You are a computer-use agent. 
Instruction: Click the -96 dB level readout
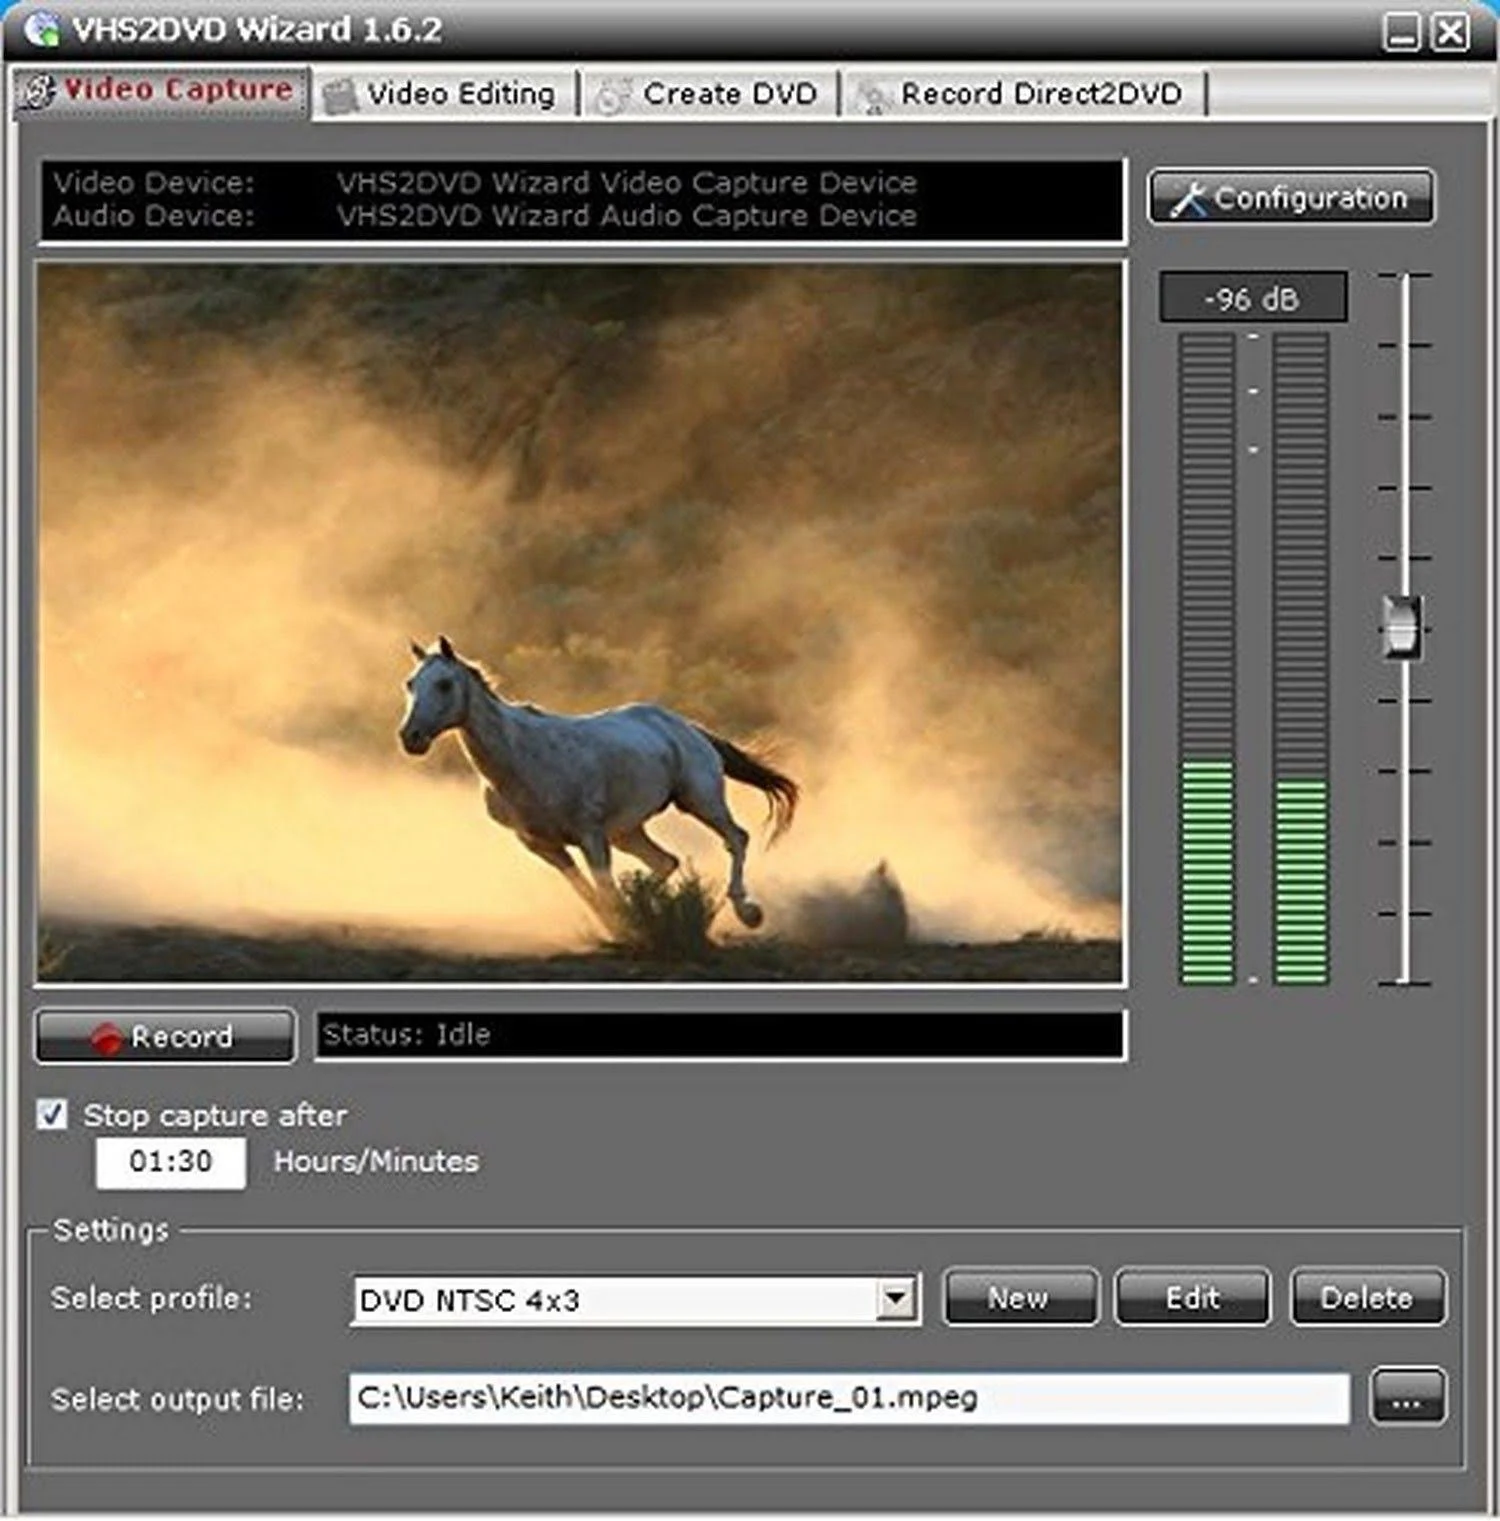coord(1252,298)
